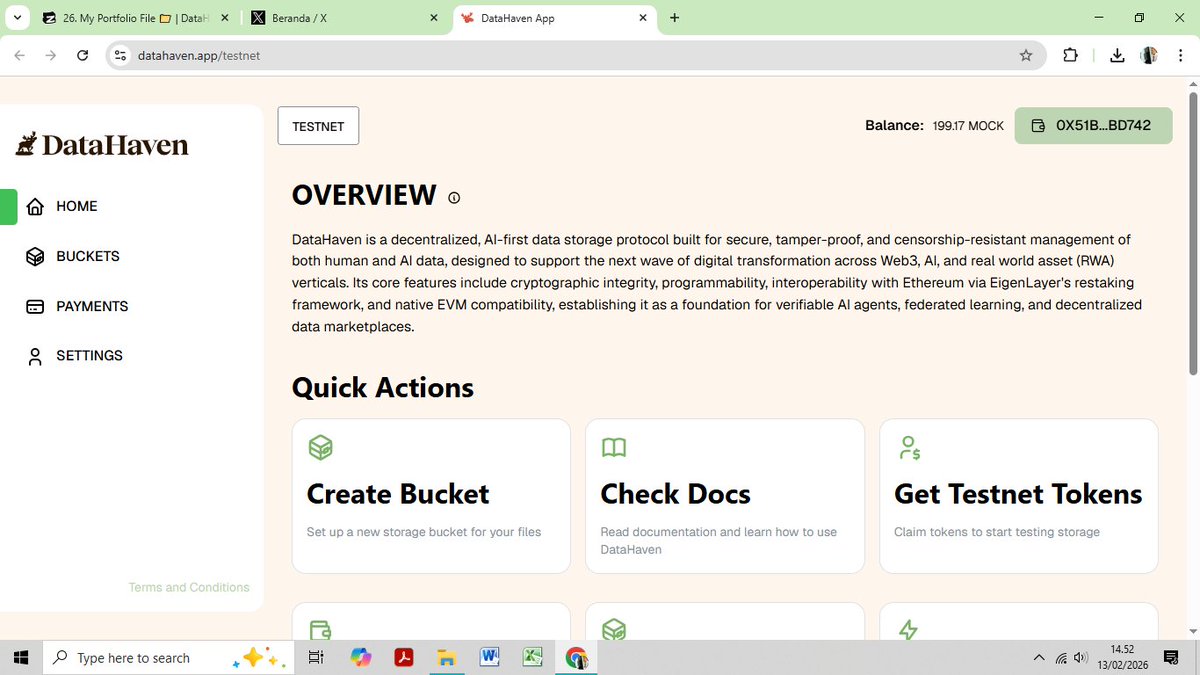Image resolution: width=1200 pixels, height=675 pixels.
Task: Open the Create Bucket card
Action: 431,496
